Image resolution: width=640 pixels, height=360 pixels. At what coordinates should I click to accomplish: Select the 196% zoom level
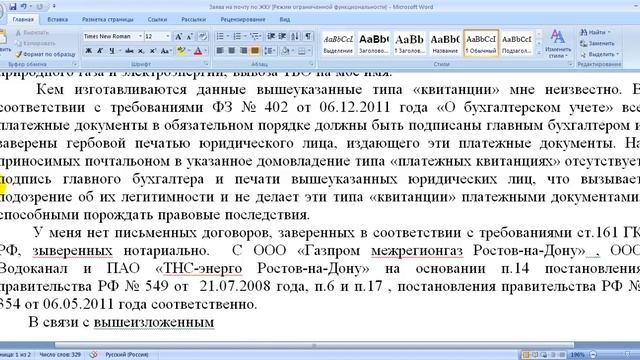pos(577,355)
